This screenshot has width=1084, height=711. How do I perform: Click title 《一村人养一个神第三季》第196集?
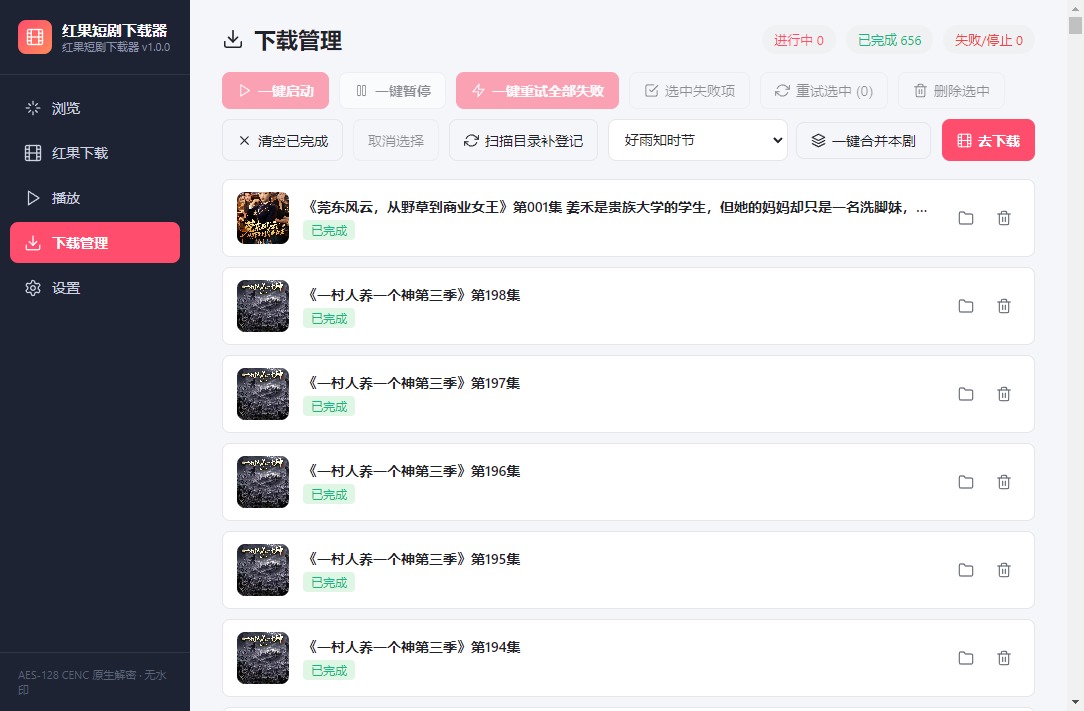pyautogui.click(x=413, y=471)
